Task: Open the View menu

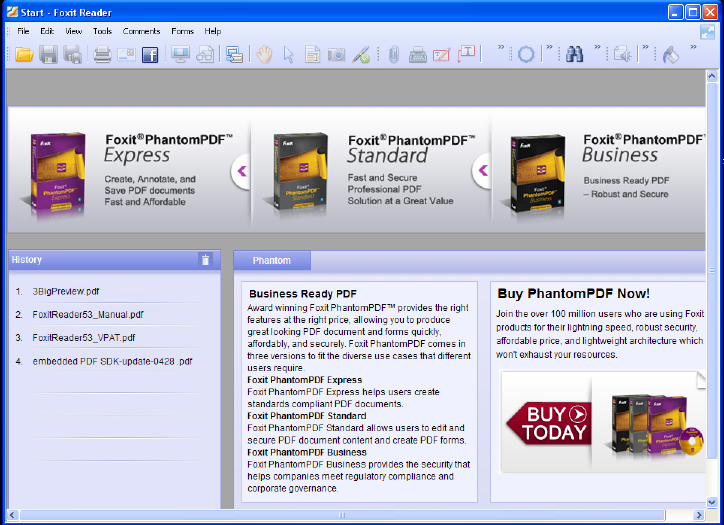Action: [x=73, y=31]
